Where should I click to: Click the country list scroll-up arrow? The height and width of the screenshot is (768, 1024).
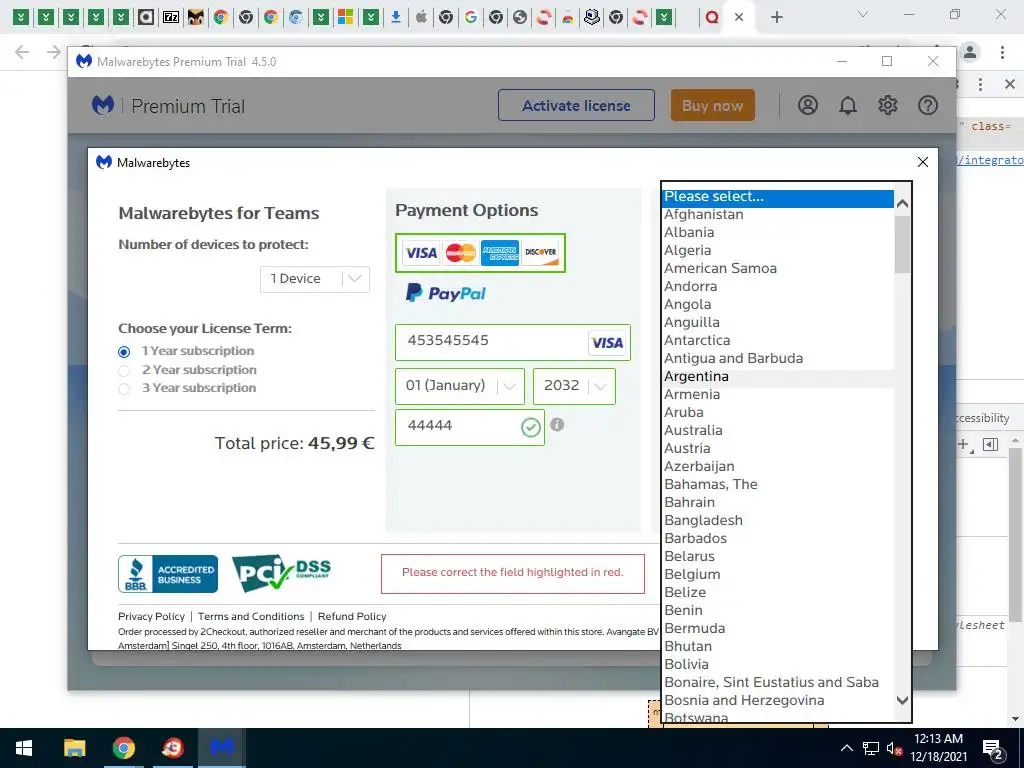902,204
